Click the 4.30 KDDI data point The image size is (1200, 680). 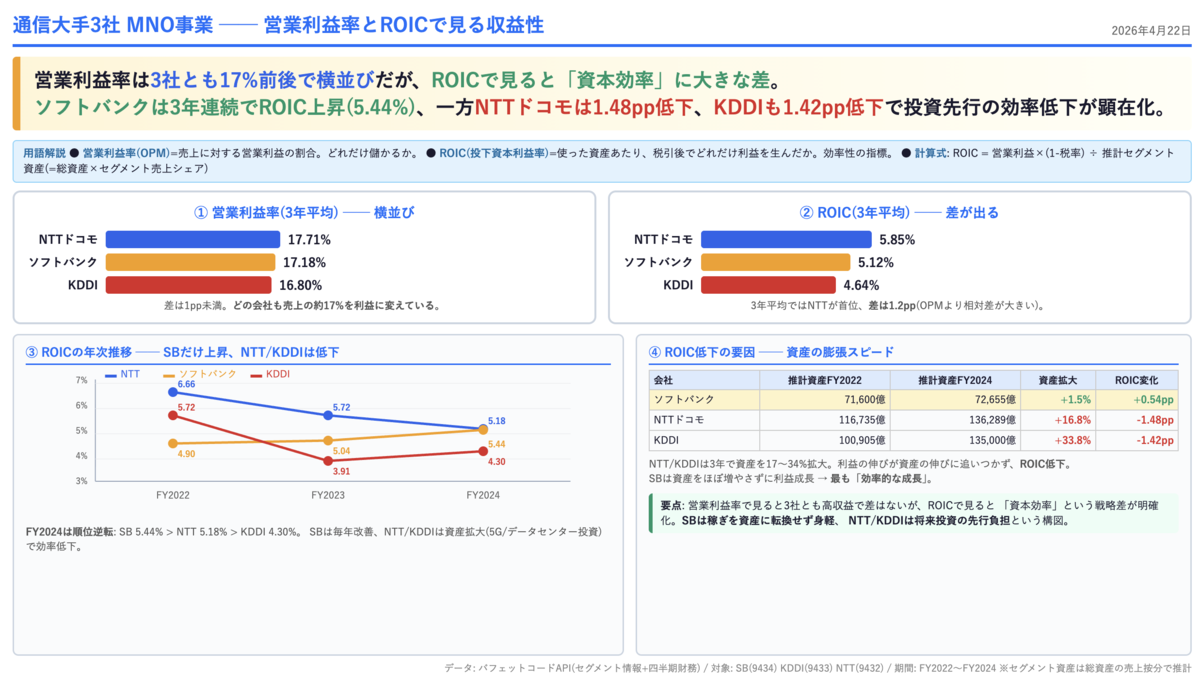[x=482, y=451]
